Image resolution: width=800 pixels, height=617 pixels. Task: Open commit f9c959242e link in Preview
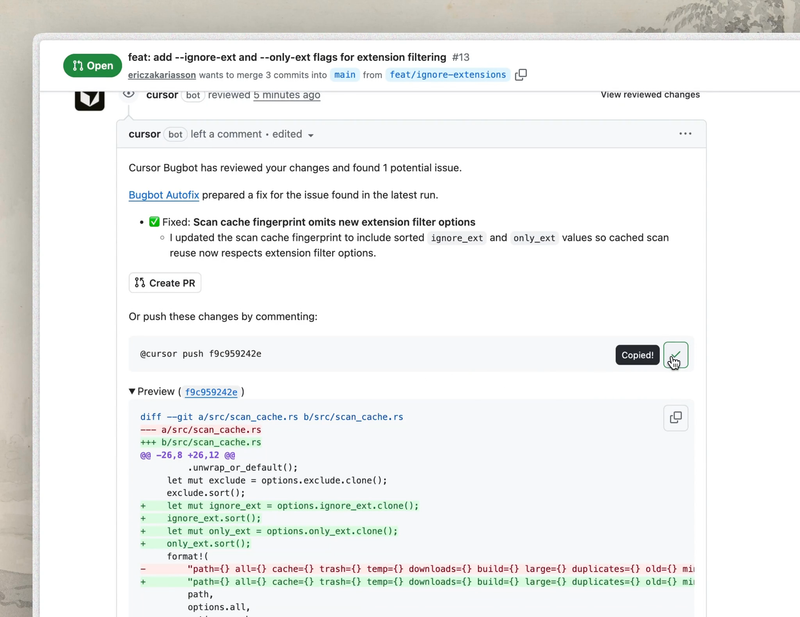211,392
